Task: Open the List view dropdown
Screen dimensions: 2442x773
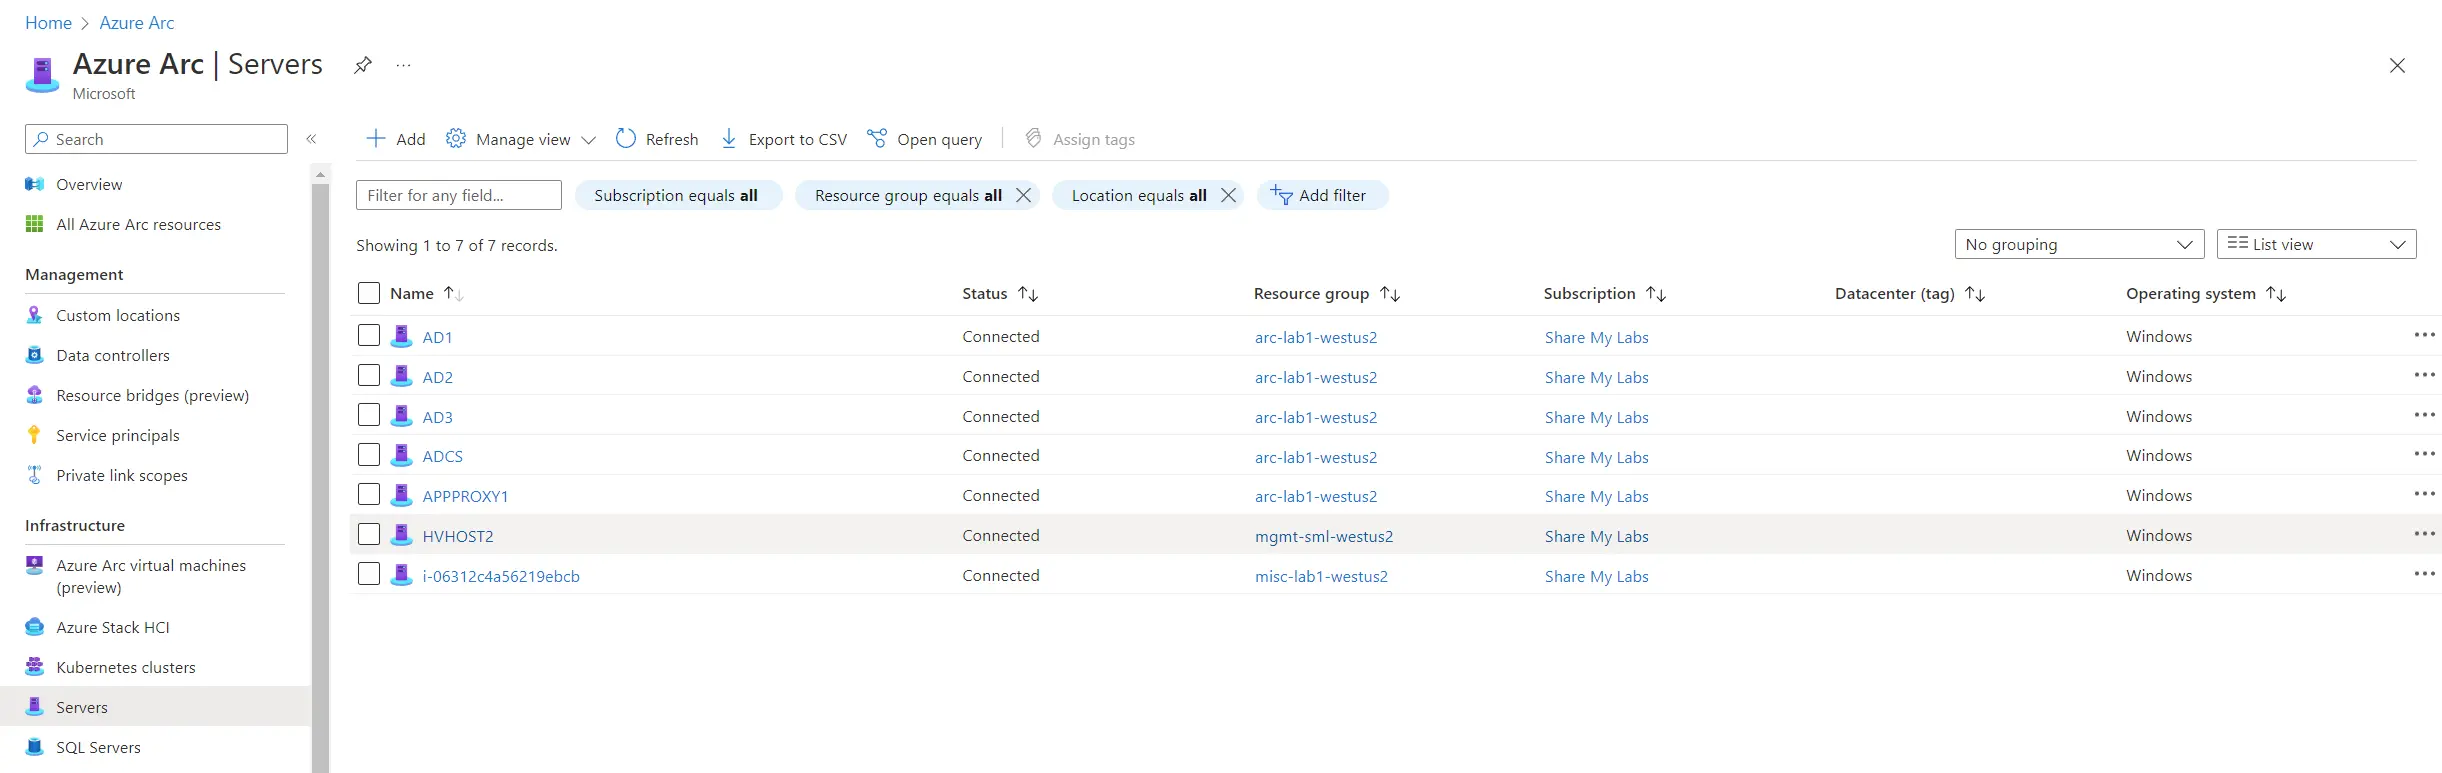Action: 2315,245
